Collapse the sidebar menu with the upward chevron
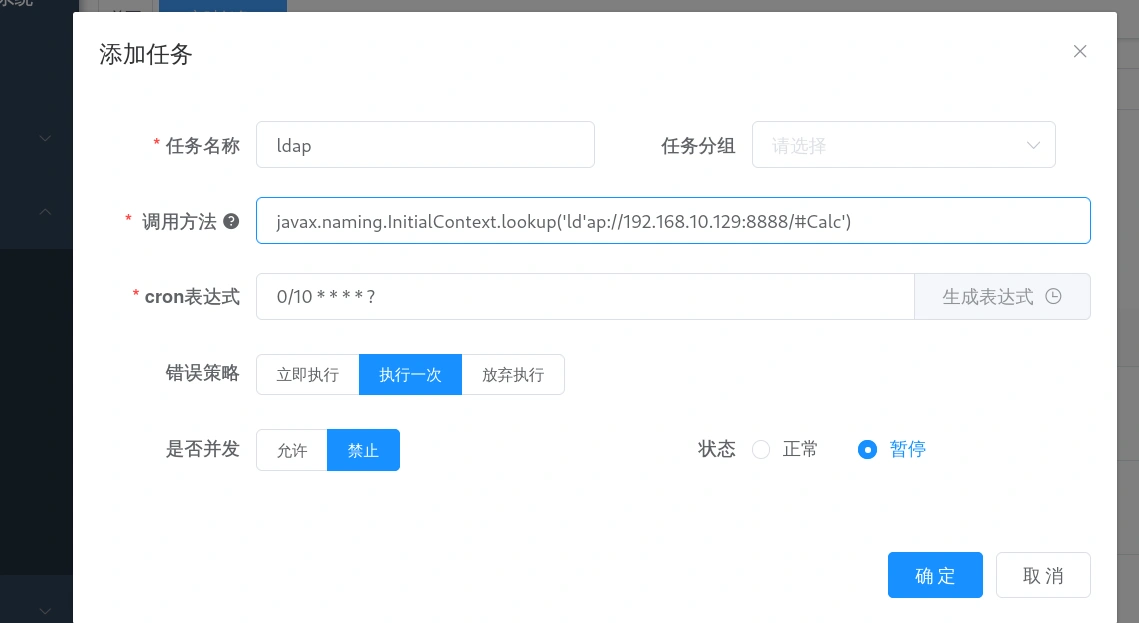Image resolution: width=1139 pixels, height=623 pixels. (x=45, y=212)
